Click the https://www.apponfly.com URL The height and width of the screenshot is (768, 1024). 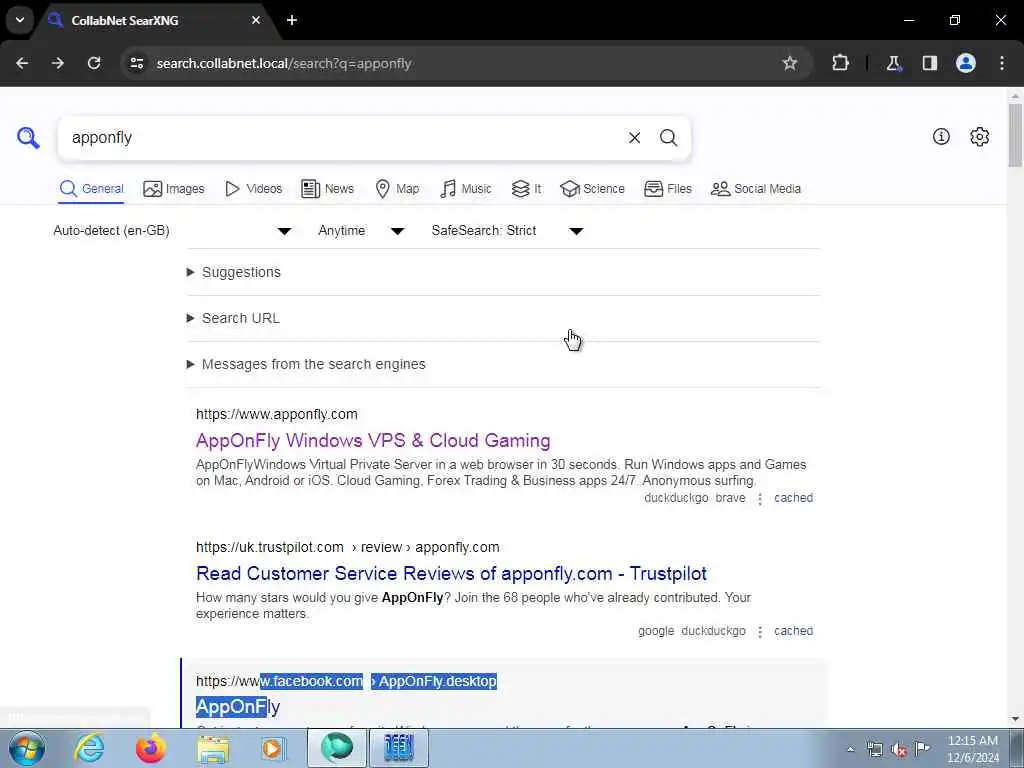tap(277, 414)
